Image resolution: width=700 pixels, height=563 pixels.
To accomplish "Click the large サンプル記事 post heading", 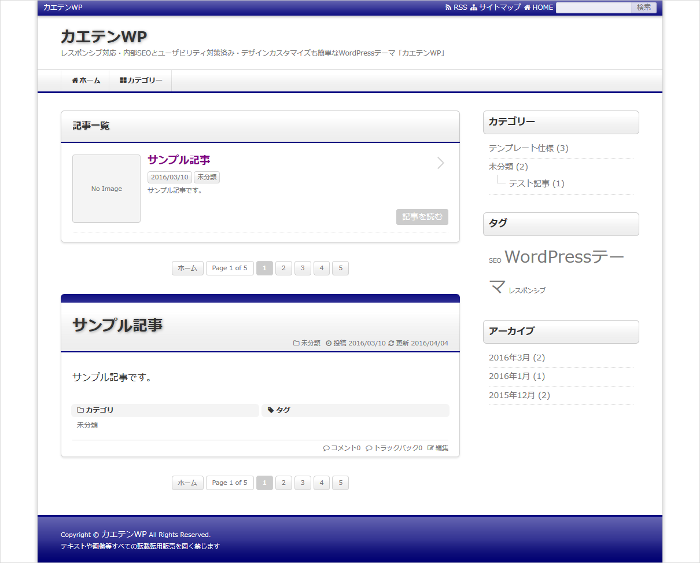I will coord(117,325).
